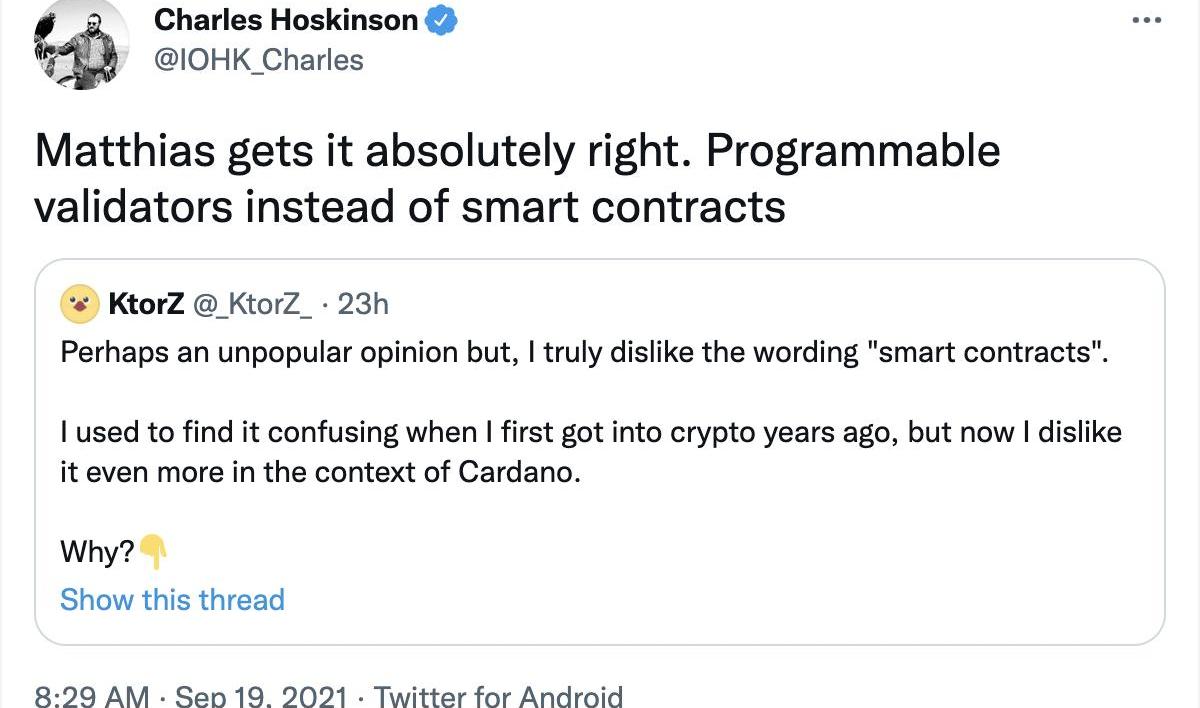Viewport: 1200px width, 708px height.
Task: Click the 8:29 AM tweet time
Action: (x=92, y=697)
